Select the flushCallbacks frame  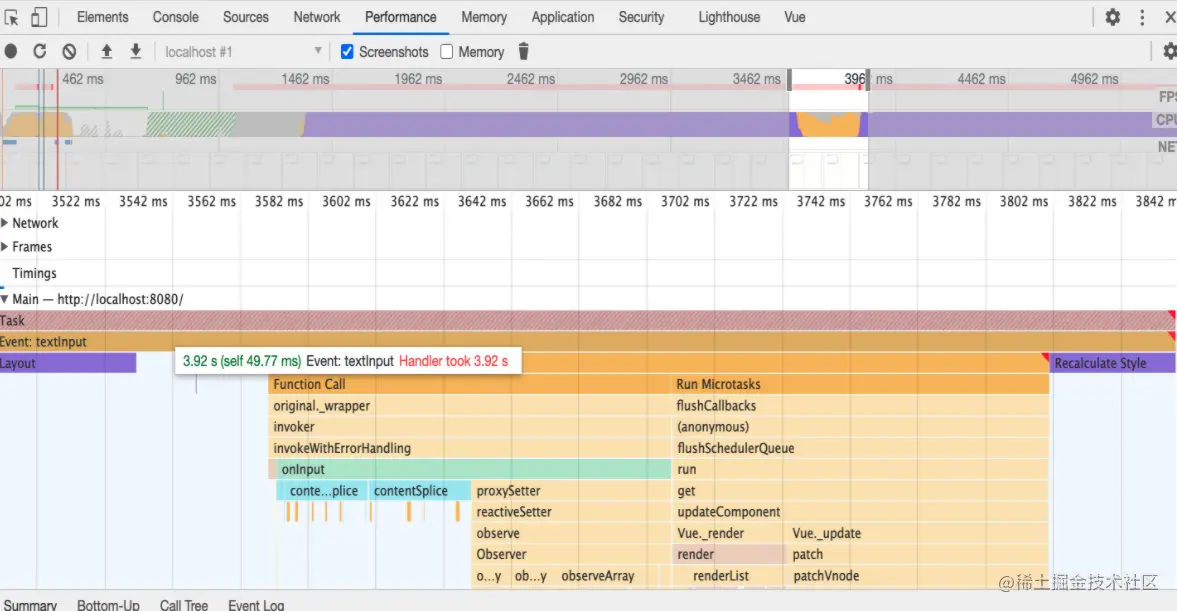[860, 406]
